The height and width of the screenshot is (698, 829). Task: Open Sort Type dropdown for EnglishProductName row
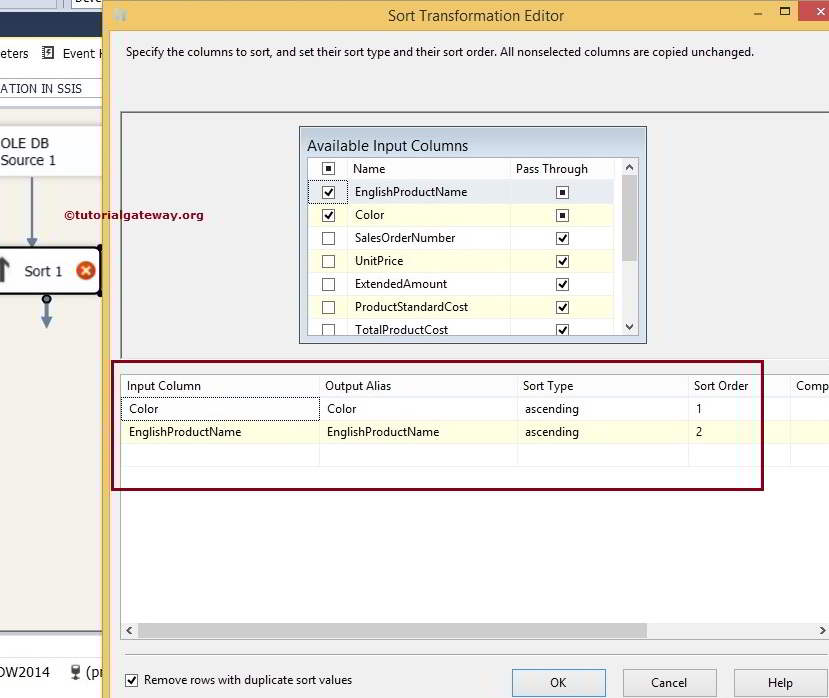tap(600, 431)
